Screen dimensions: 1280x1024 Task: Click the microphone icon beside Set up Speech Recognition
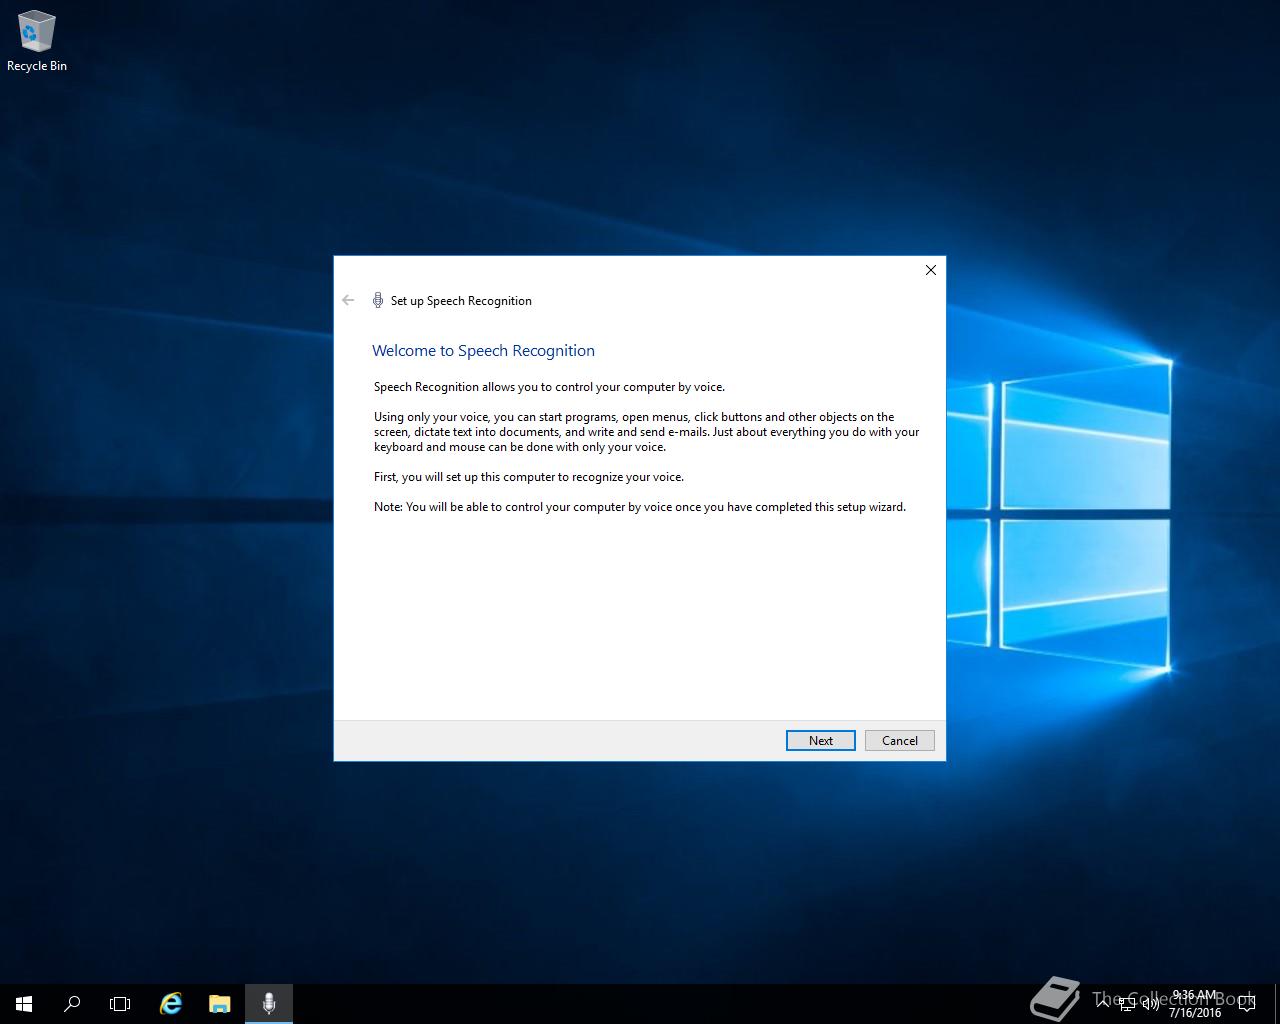pyautogui.click(x=378, y=300)
